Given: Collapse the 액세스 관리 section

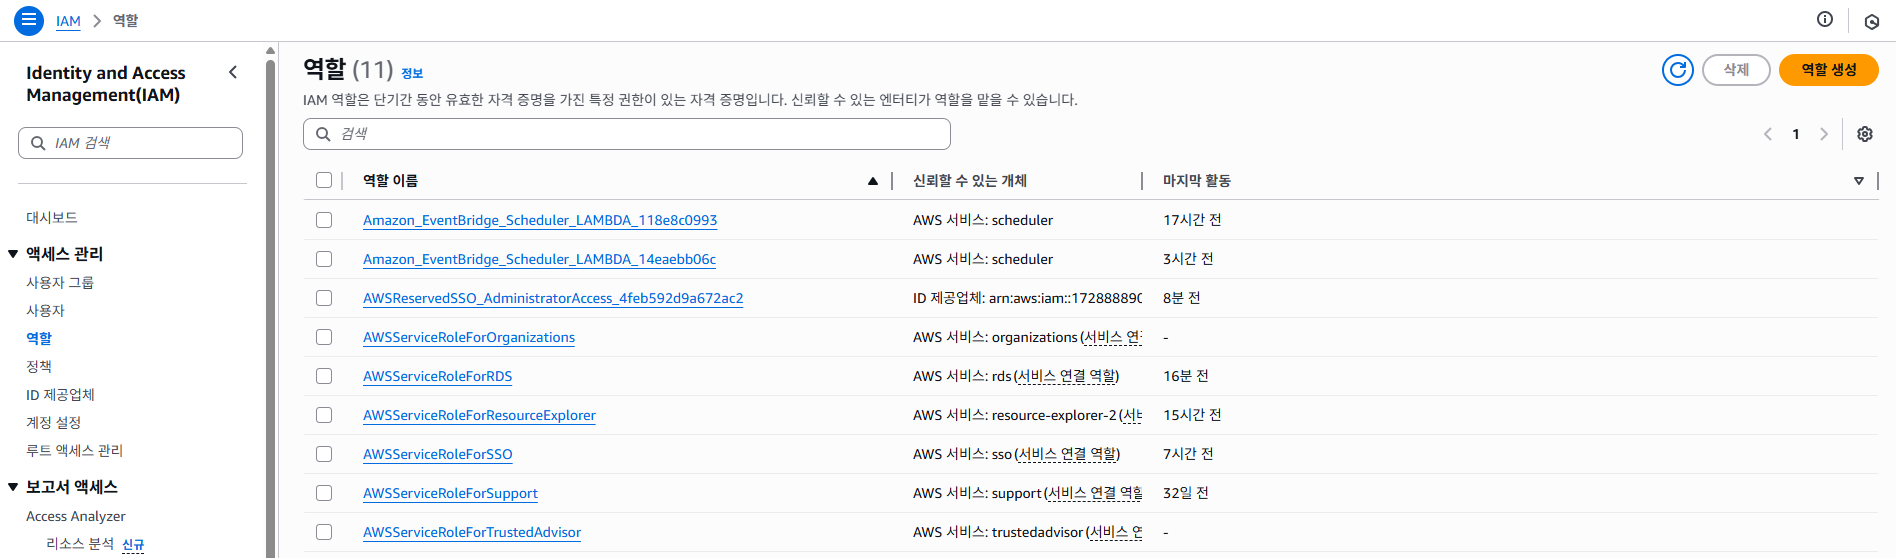Looking at the screenshot, I should (13, 254).
